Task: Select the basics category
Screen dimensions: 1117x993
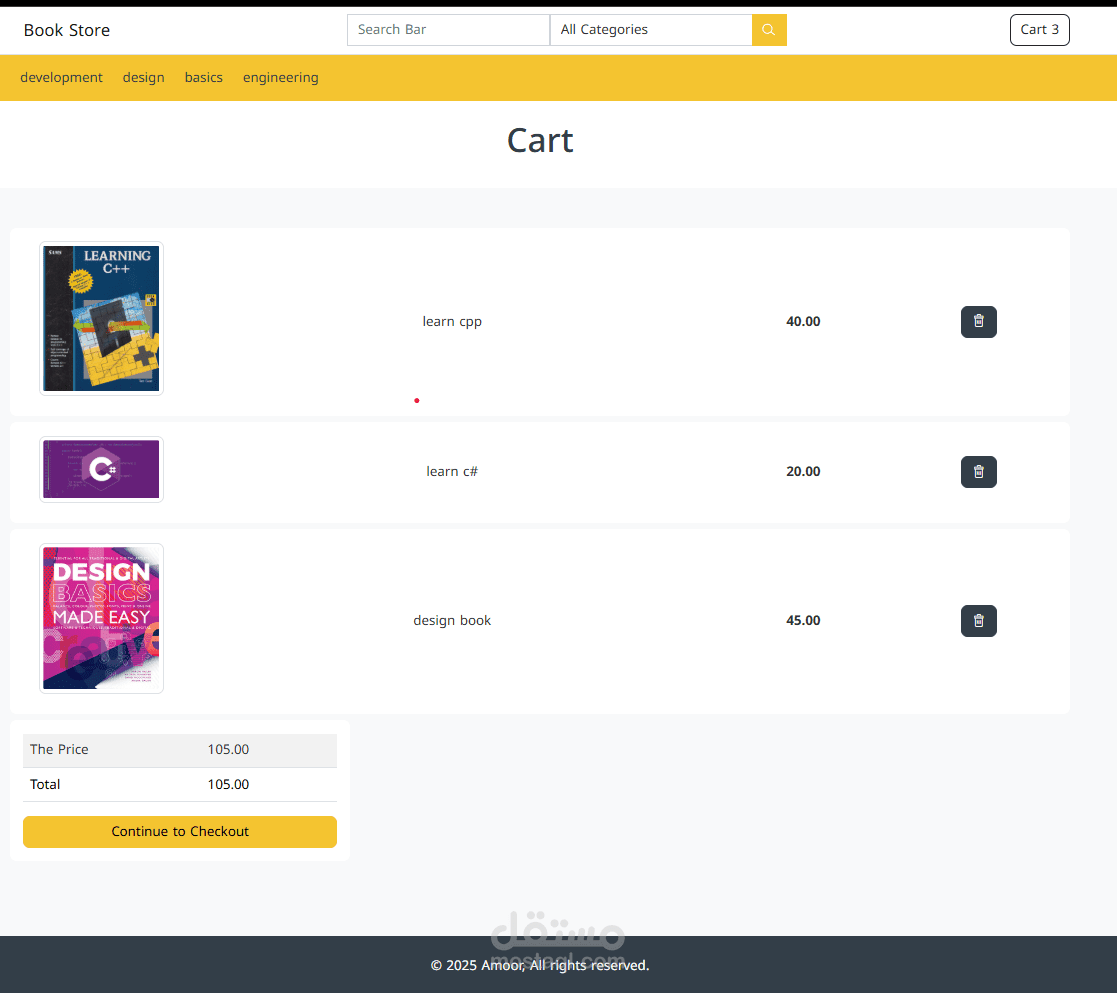Action: (204, 77)
